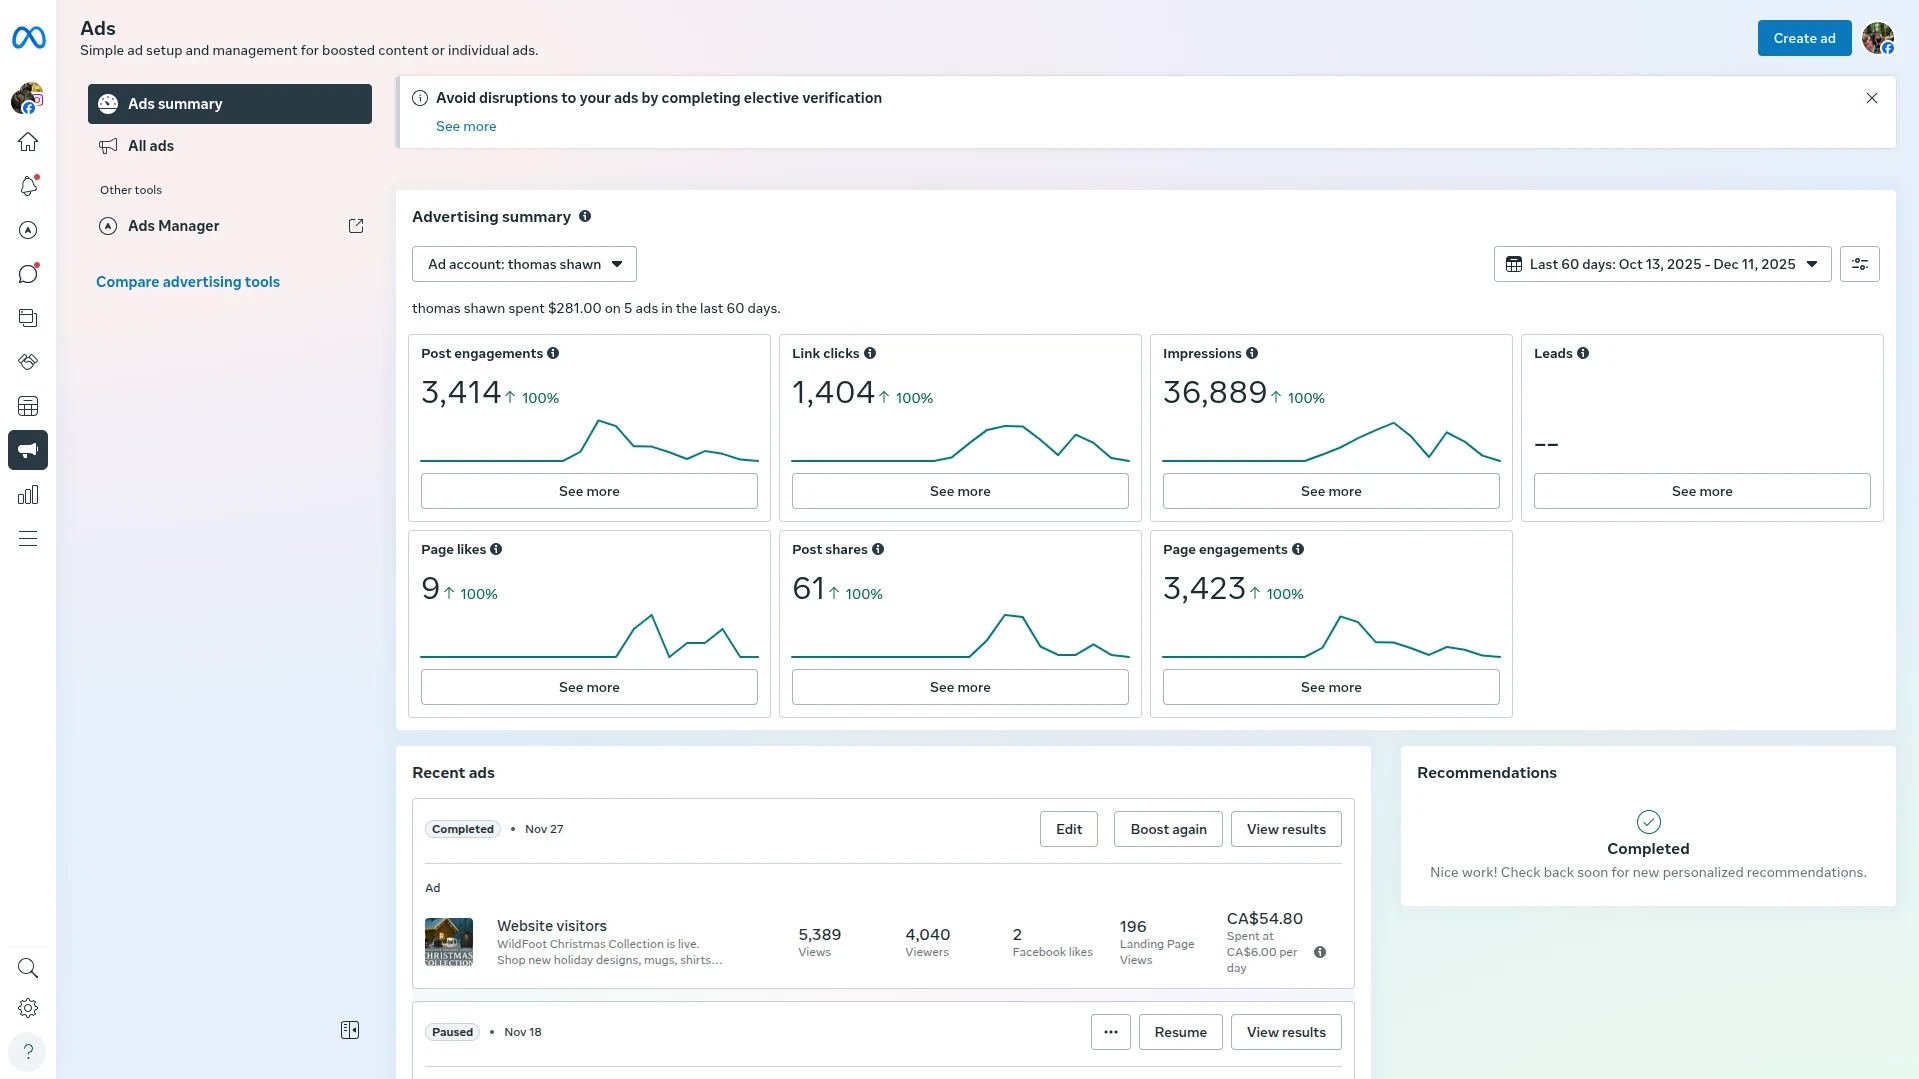Click the Website visitors ad thumbnail
The height and width of the screenshot is (1079, 1919).
[449, 942]
